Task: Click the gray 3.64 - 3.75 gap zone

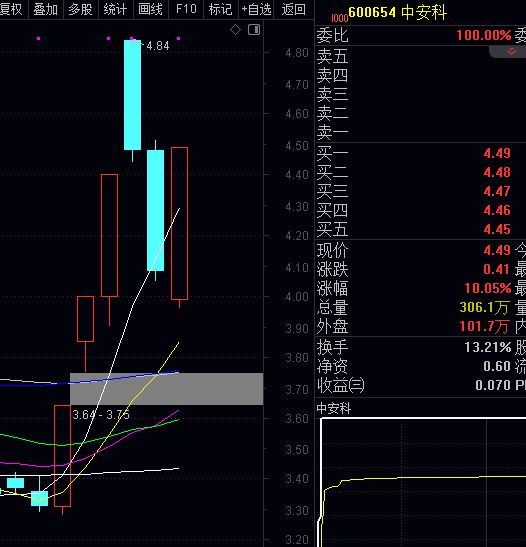Action: point(166,389)
